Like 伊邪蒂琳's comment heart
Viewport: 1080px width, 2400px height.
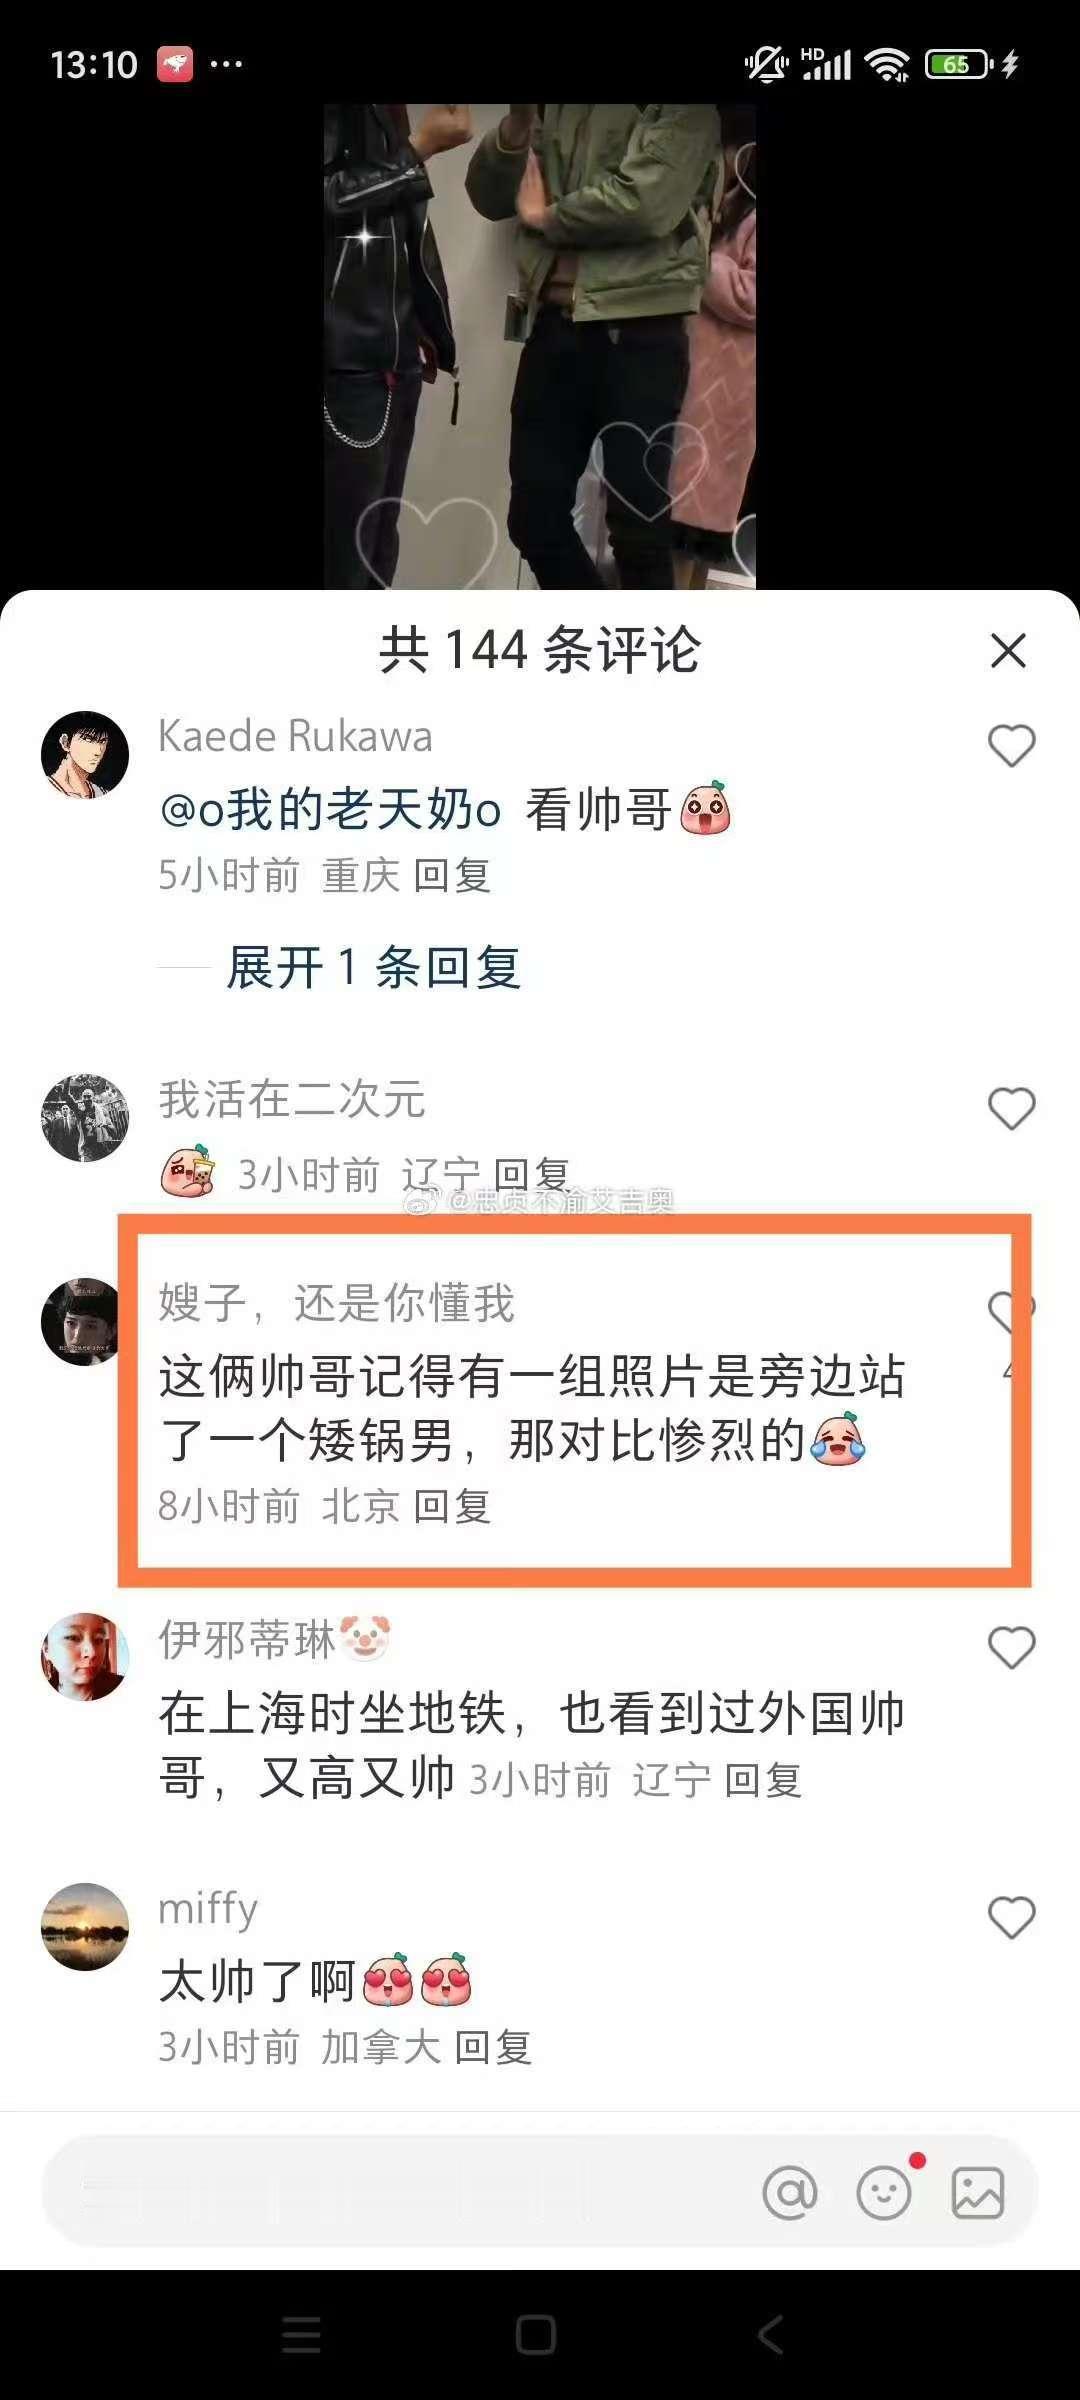tap(1011, 1648)
